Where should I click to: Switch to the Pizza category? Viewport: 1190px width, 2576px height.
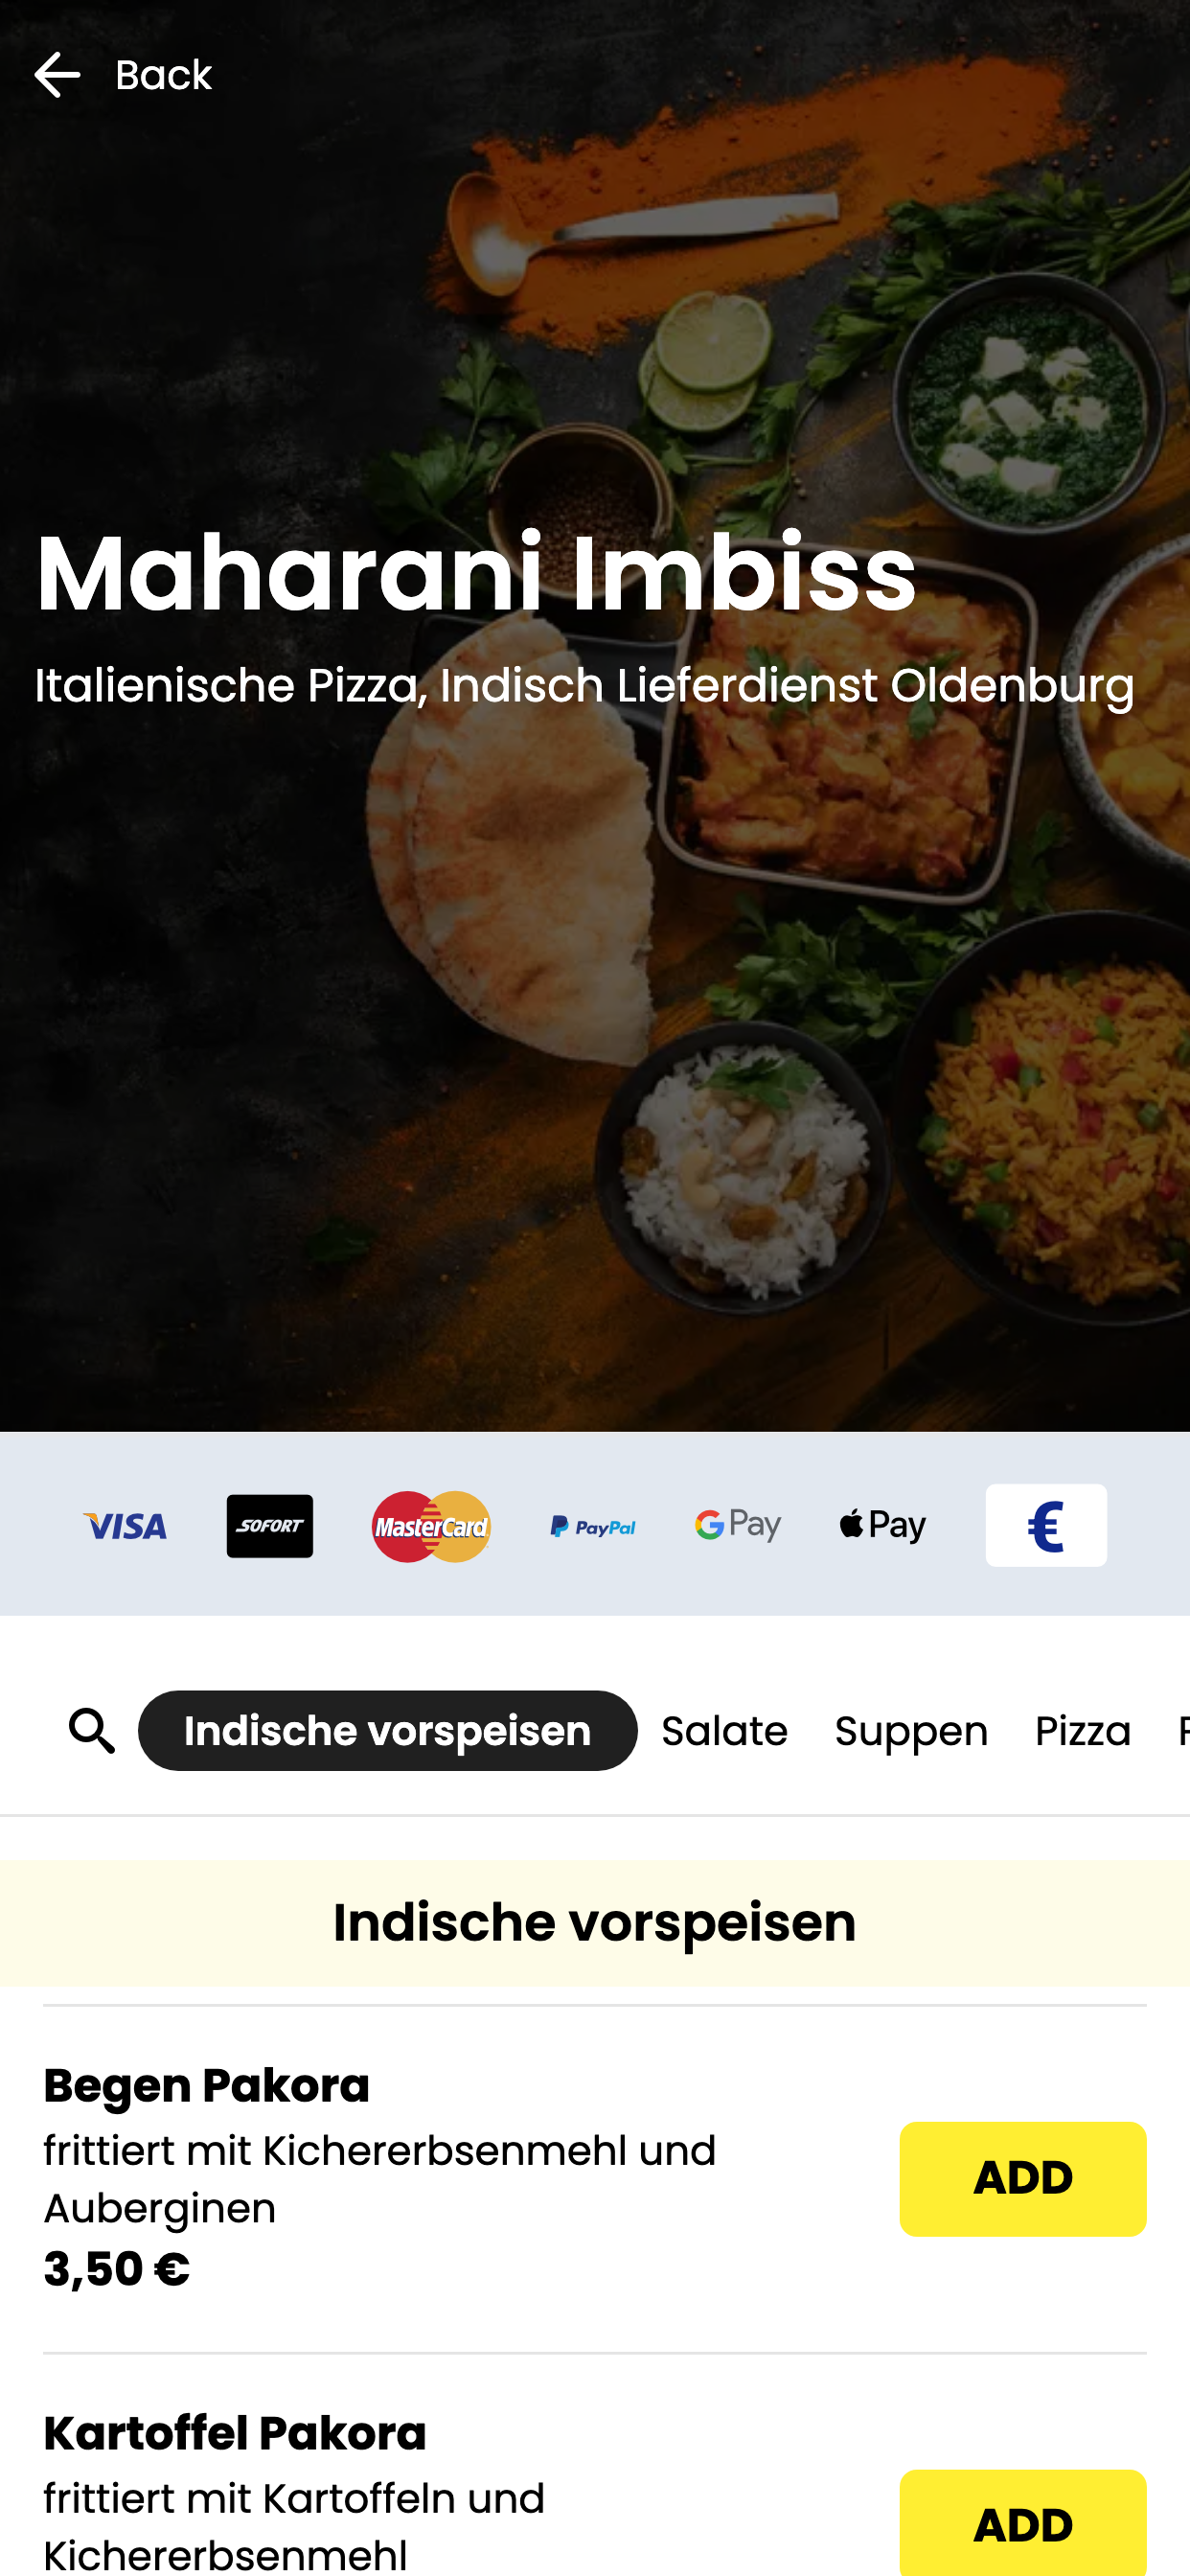[x=1083, y=1731]
